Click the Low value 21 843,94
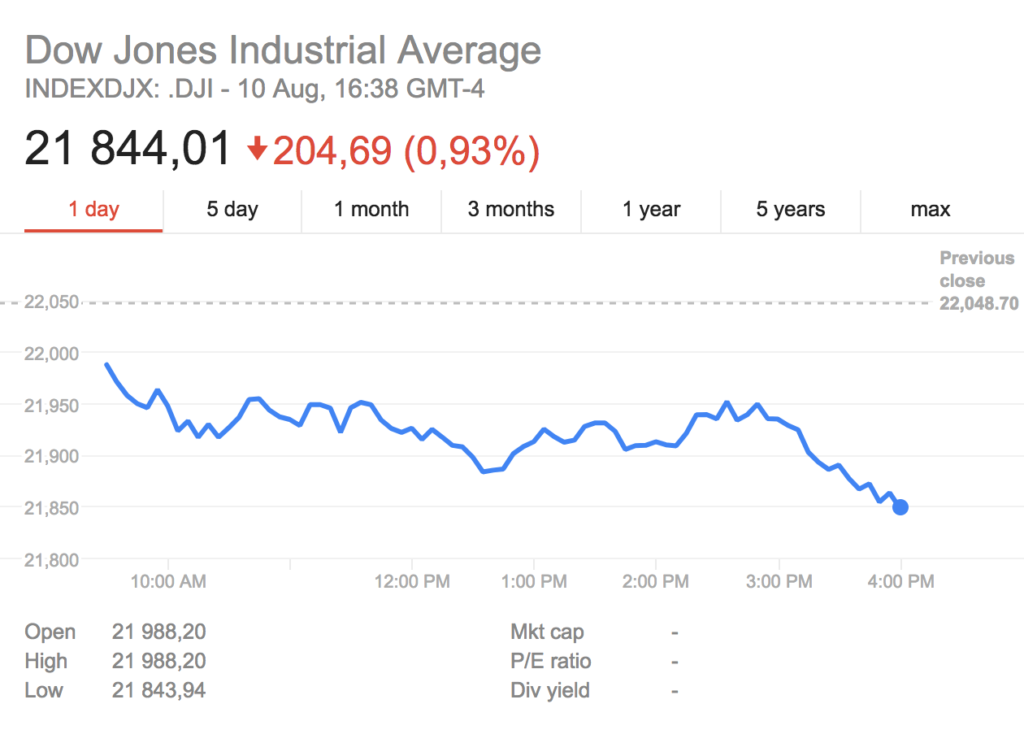This screenshot has width=1024, height=743. click(159, 690)
